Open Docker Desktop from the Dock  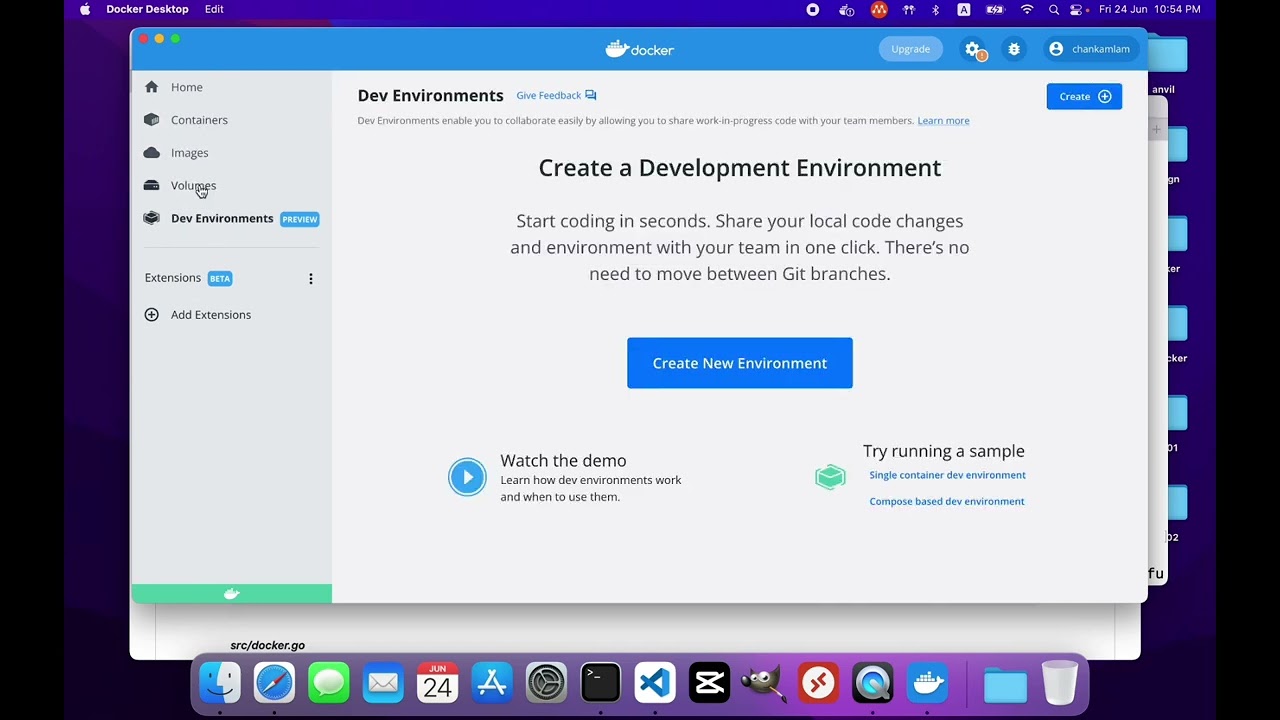point(927,684)
